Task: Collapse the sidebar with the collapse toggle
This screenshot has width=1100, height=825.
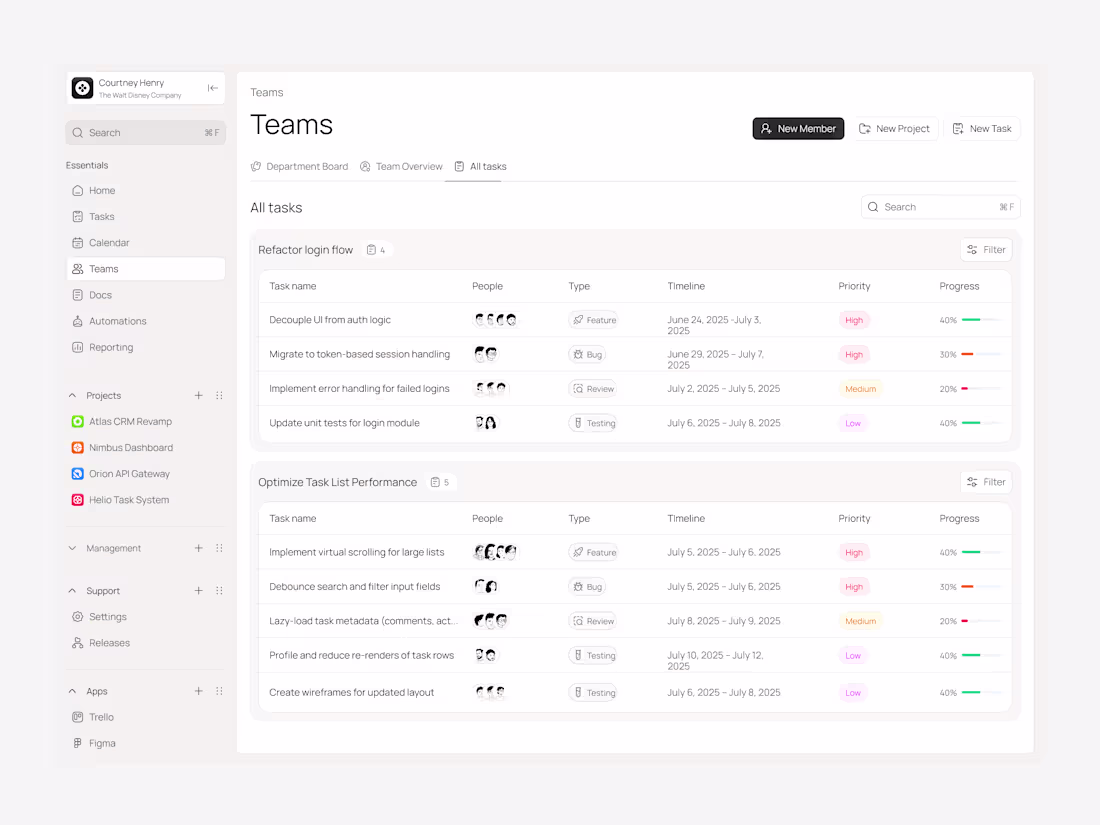Action: point(212,88)
